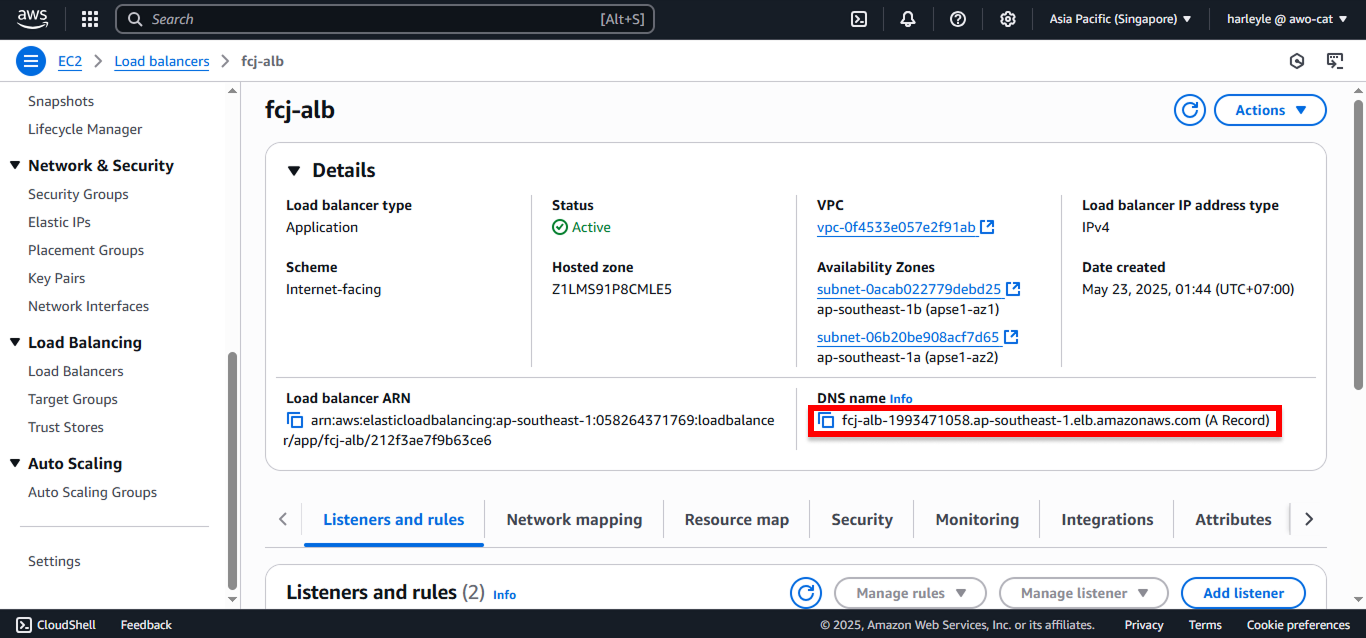Switch to the Network mapping tab
Image resolution: width=1366 pixels, height=638 pixels.
point(574,520)
